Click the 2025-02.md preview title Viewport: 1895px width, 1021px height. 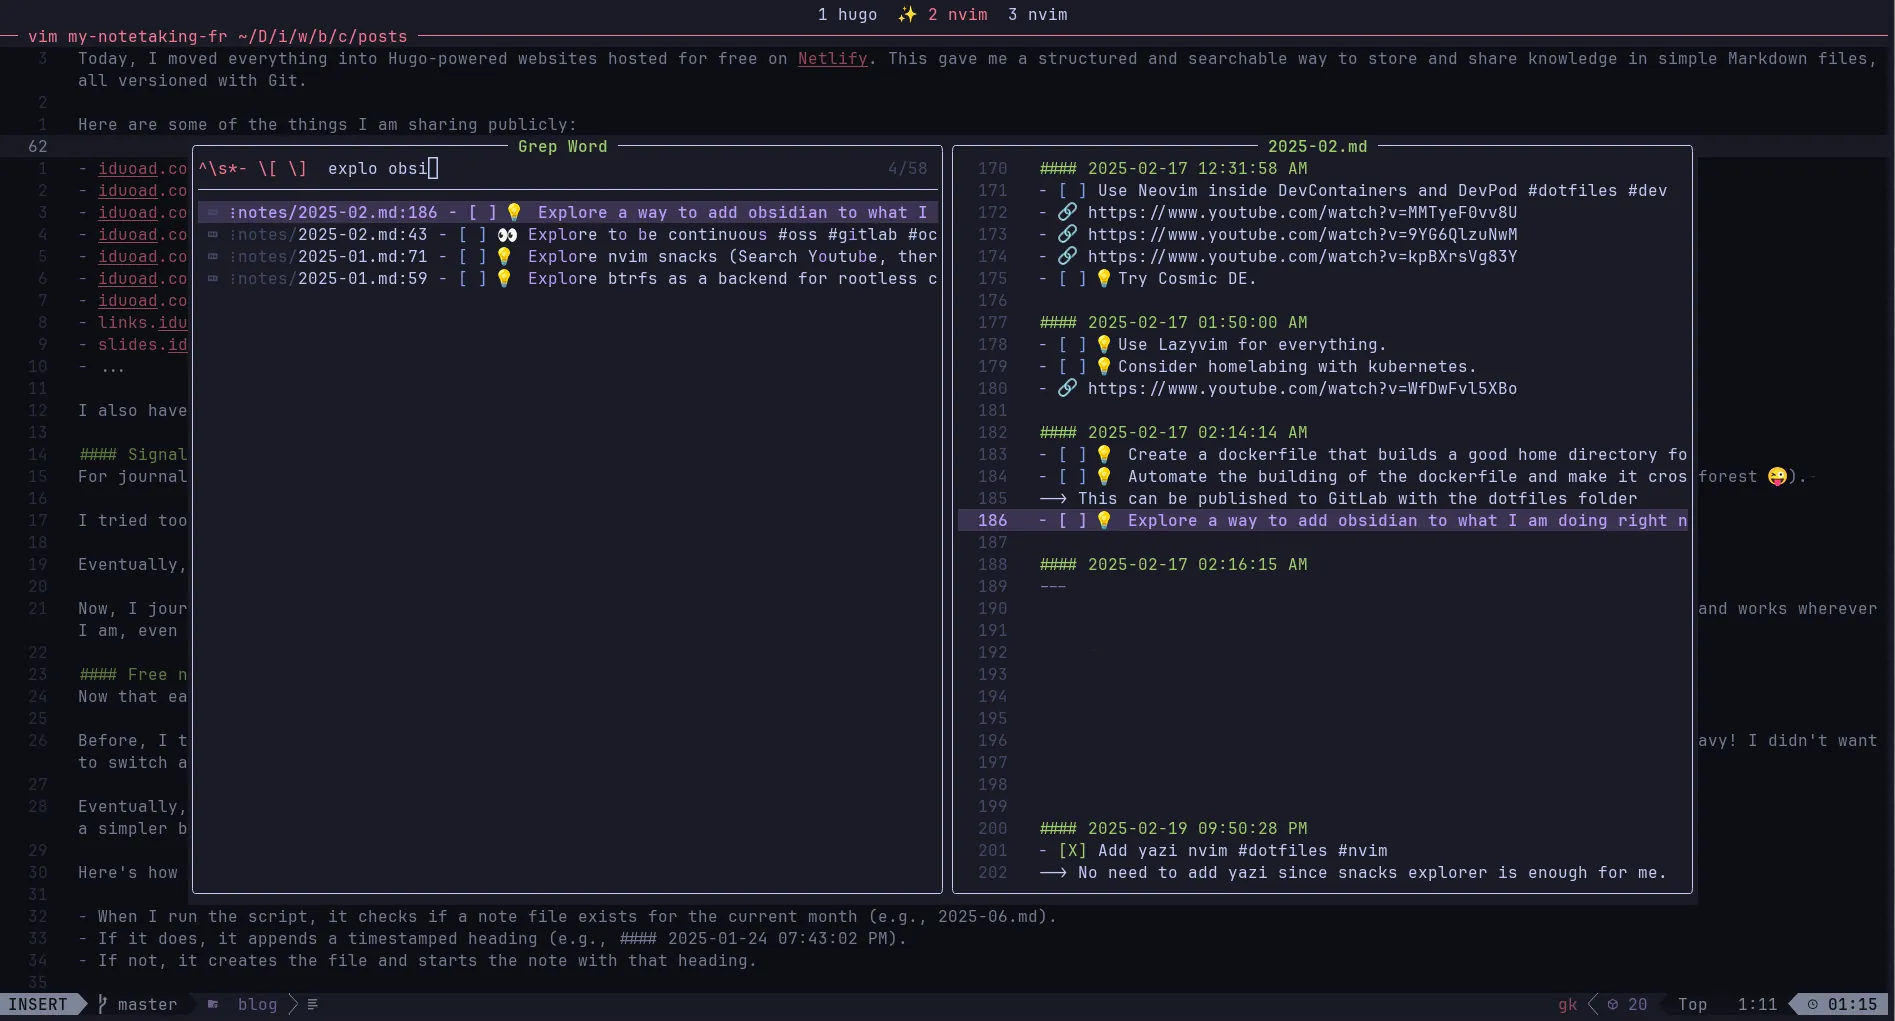click(1317, 146)
